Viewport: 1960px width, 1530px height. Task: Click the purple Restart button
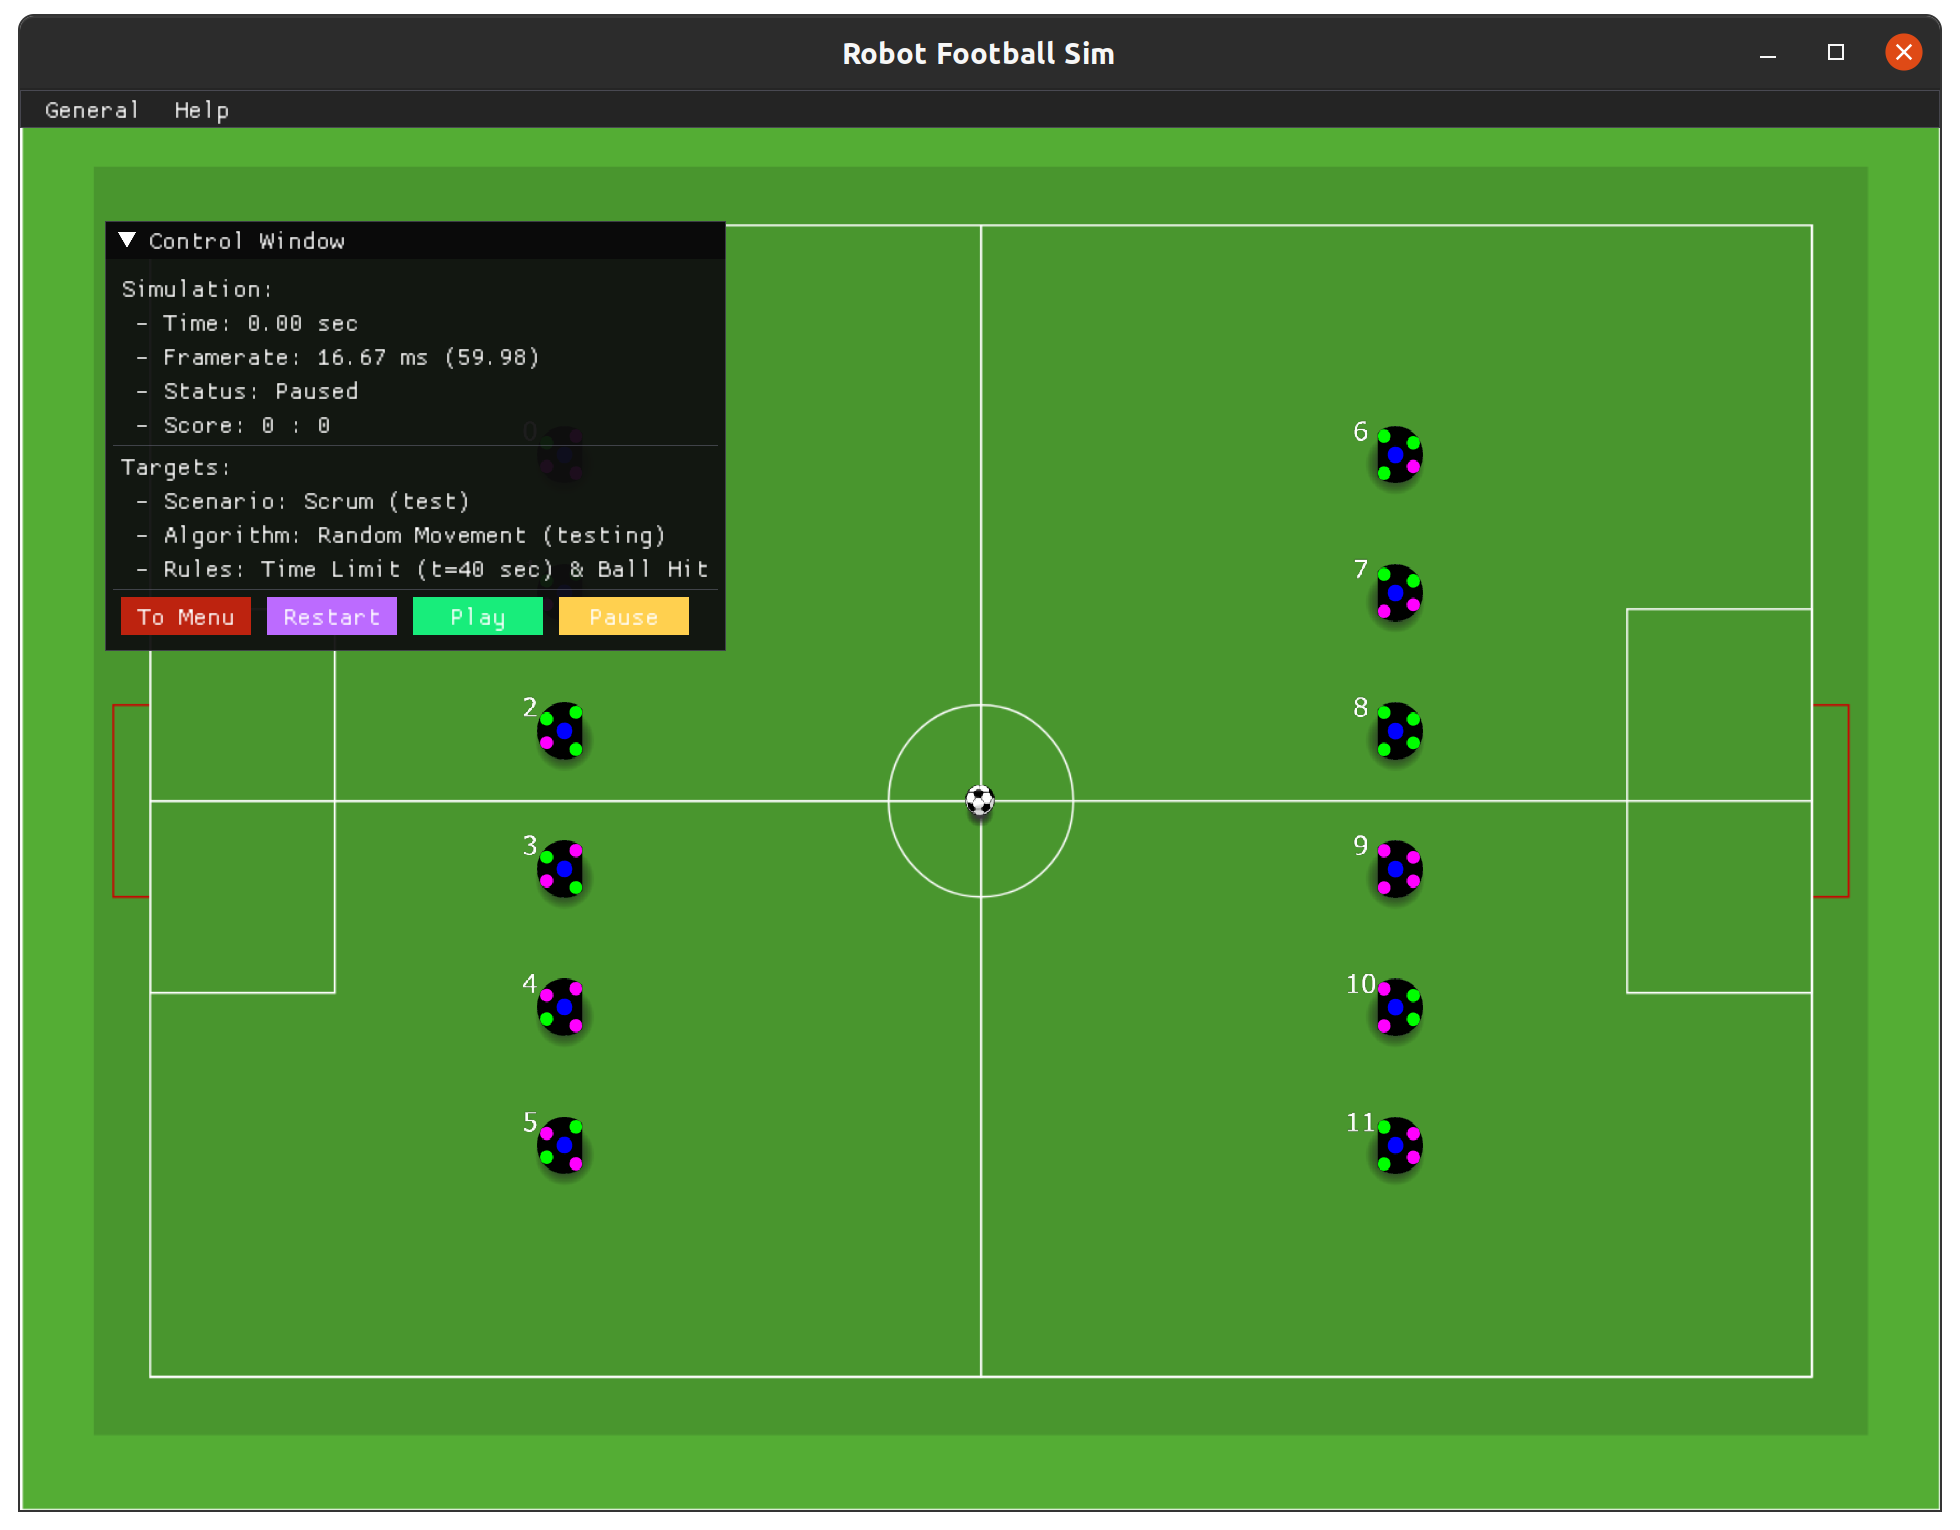[x=331, y=616]
